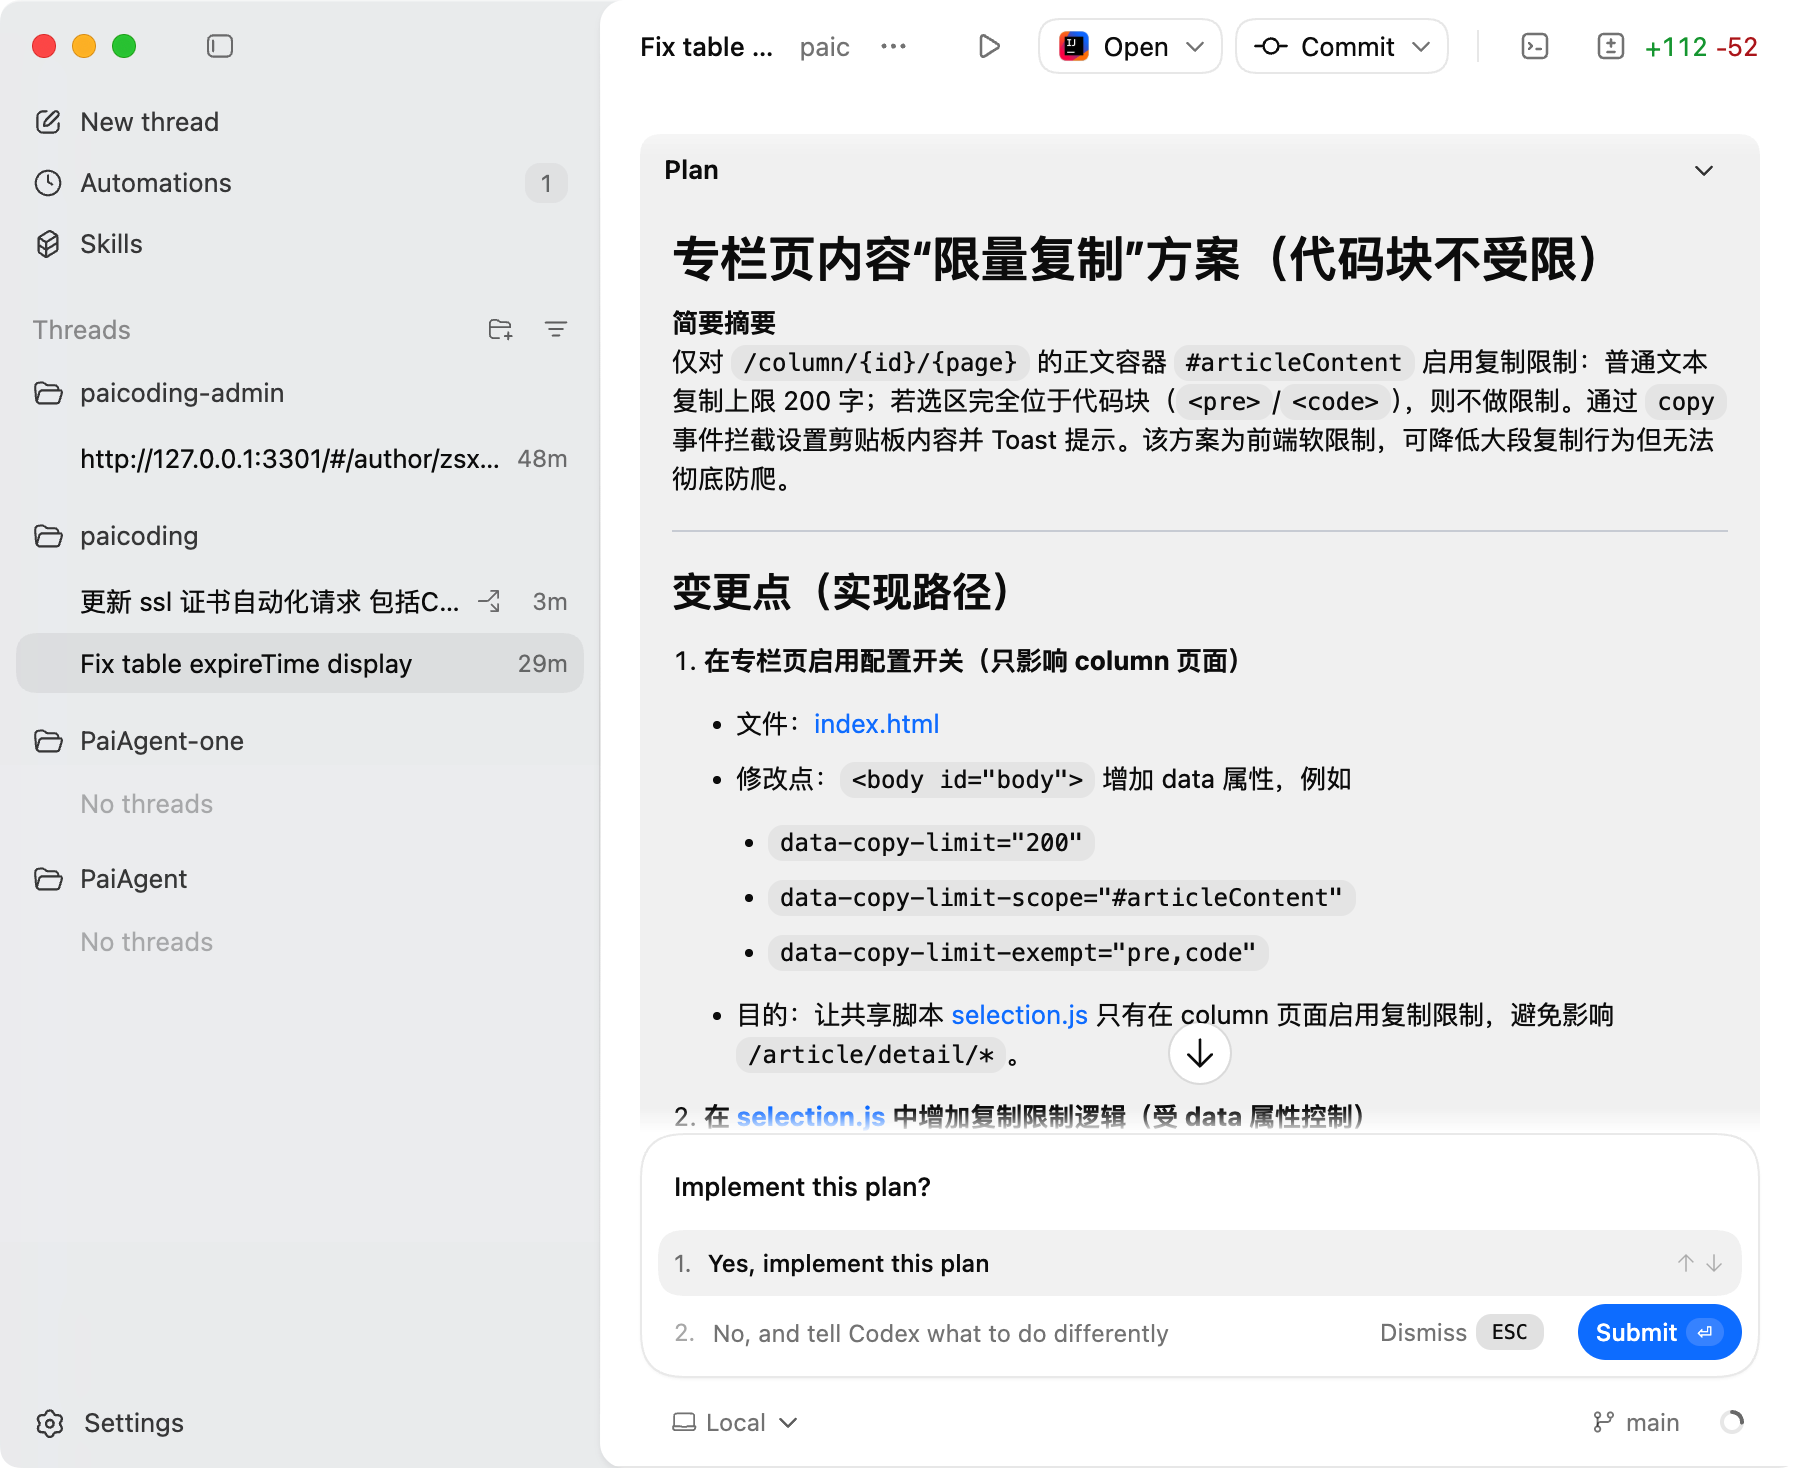Open the terminal panel icon
The width and height of the screenshot is (1800, 1468).
tap(1534, 47)
